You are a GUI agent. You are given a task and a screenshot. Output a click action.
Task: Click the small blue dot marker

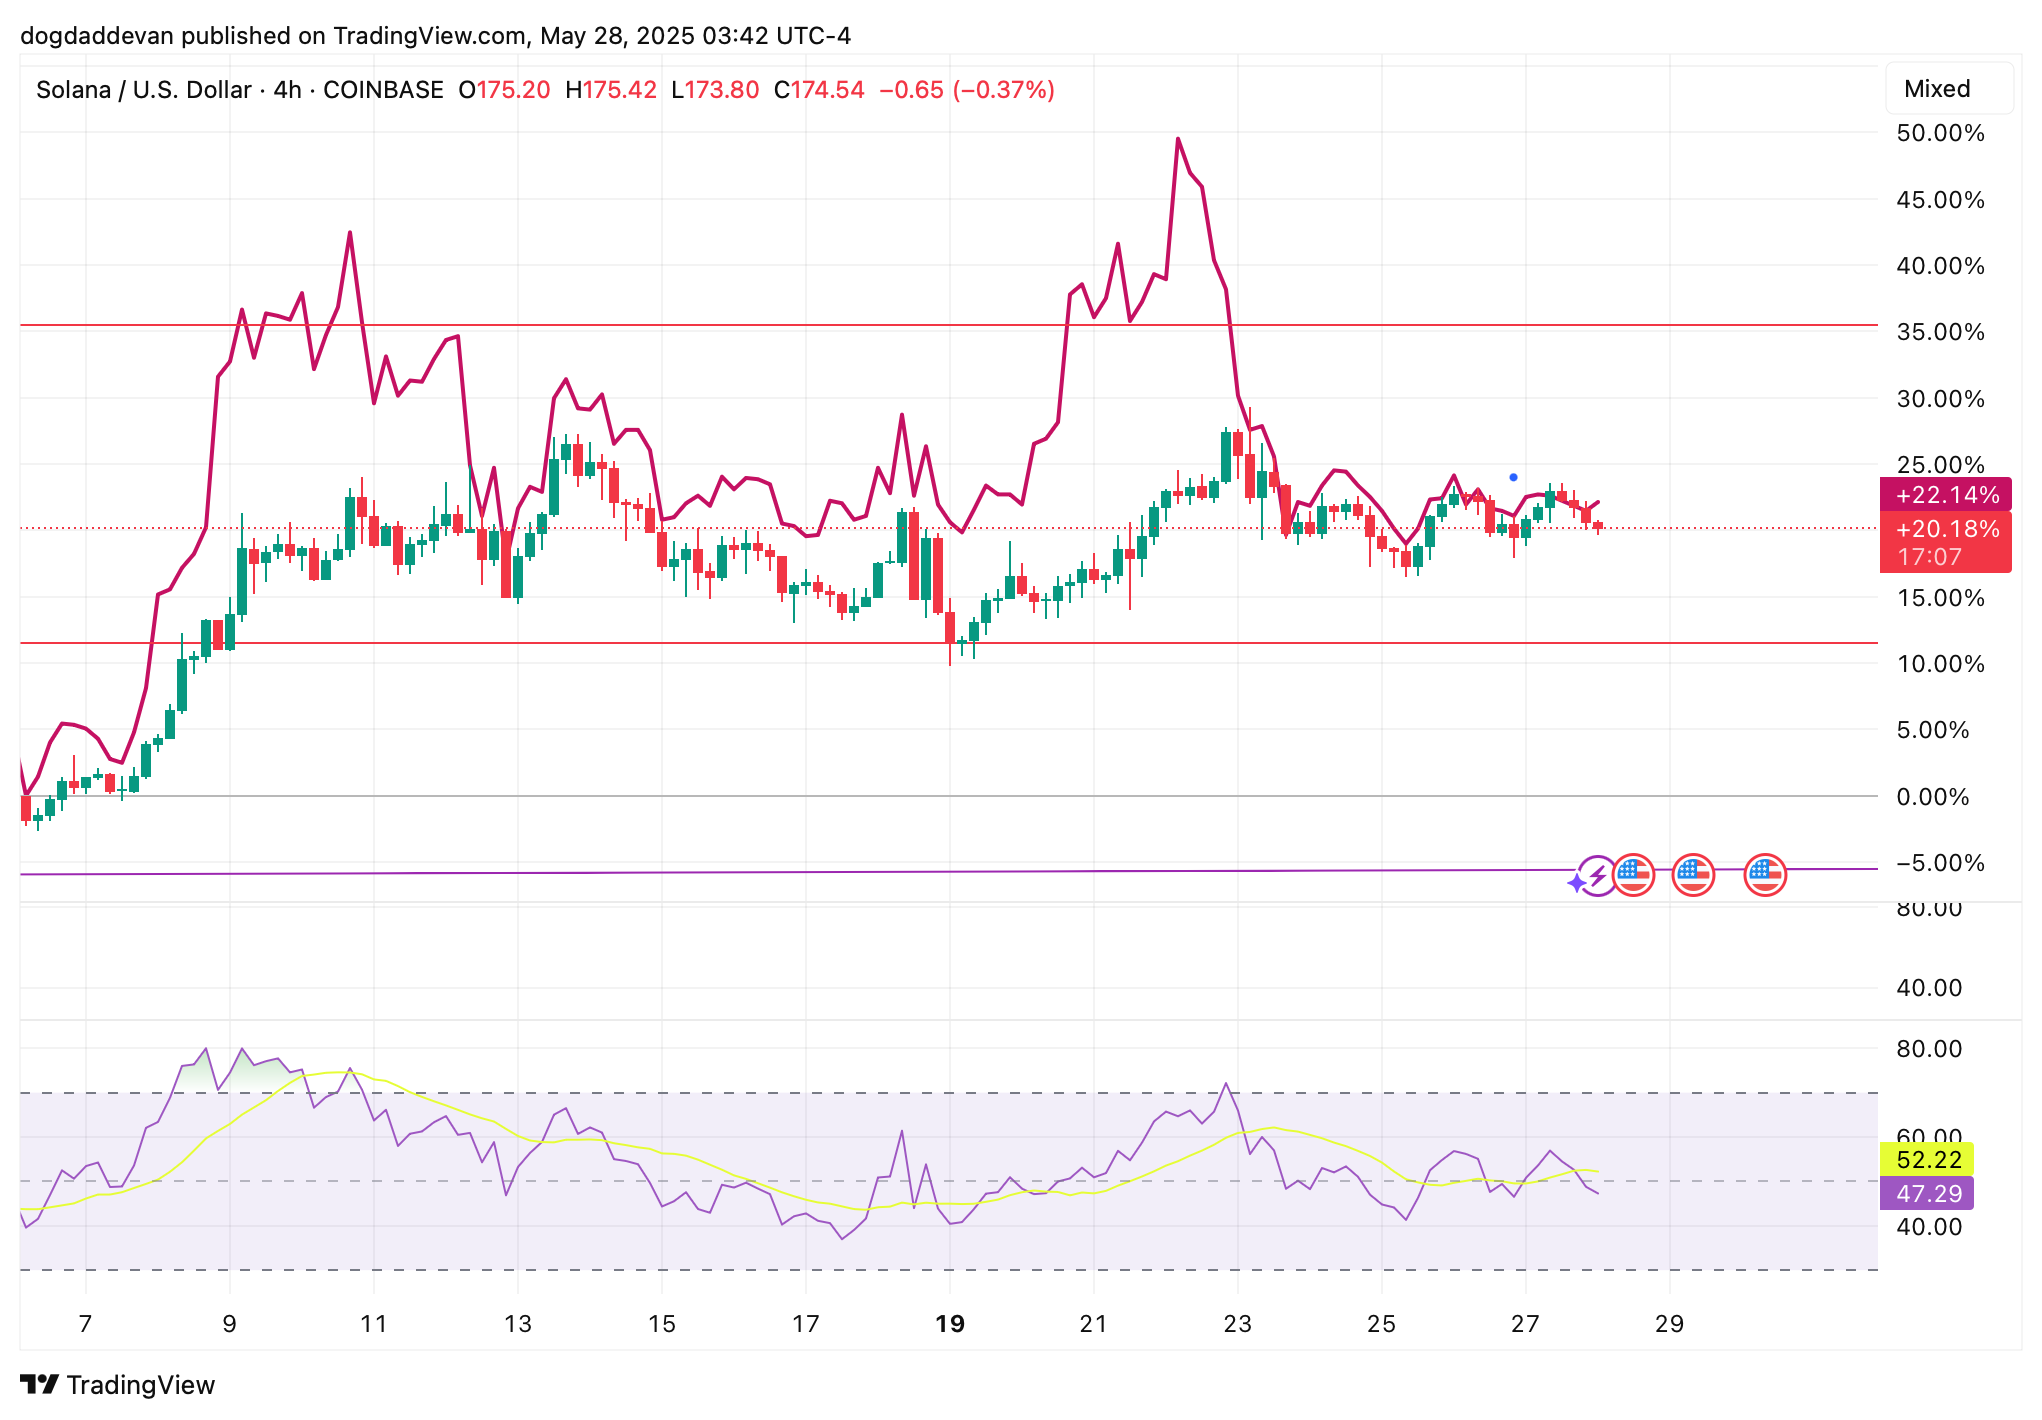point(1513,477)
